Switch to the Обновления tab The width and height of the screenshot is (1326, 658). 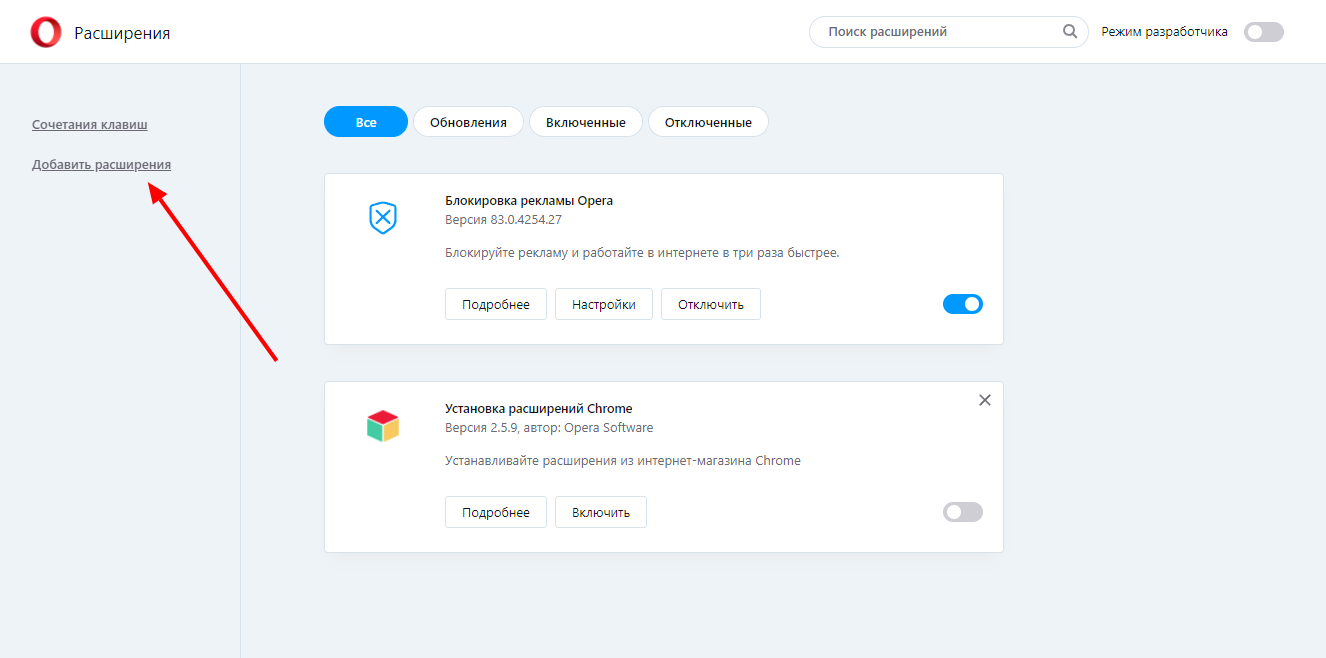tap(468, 122)
